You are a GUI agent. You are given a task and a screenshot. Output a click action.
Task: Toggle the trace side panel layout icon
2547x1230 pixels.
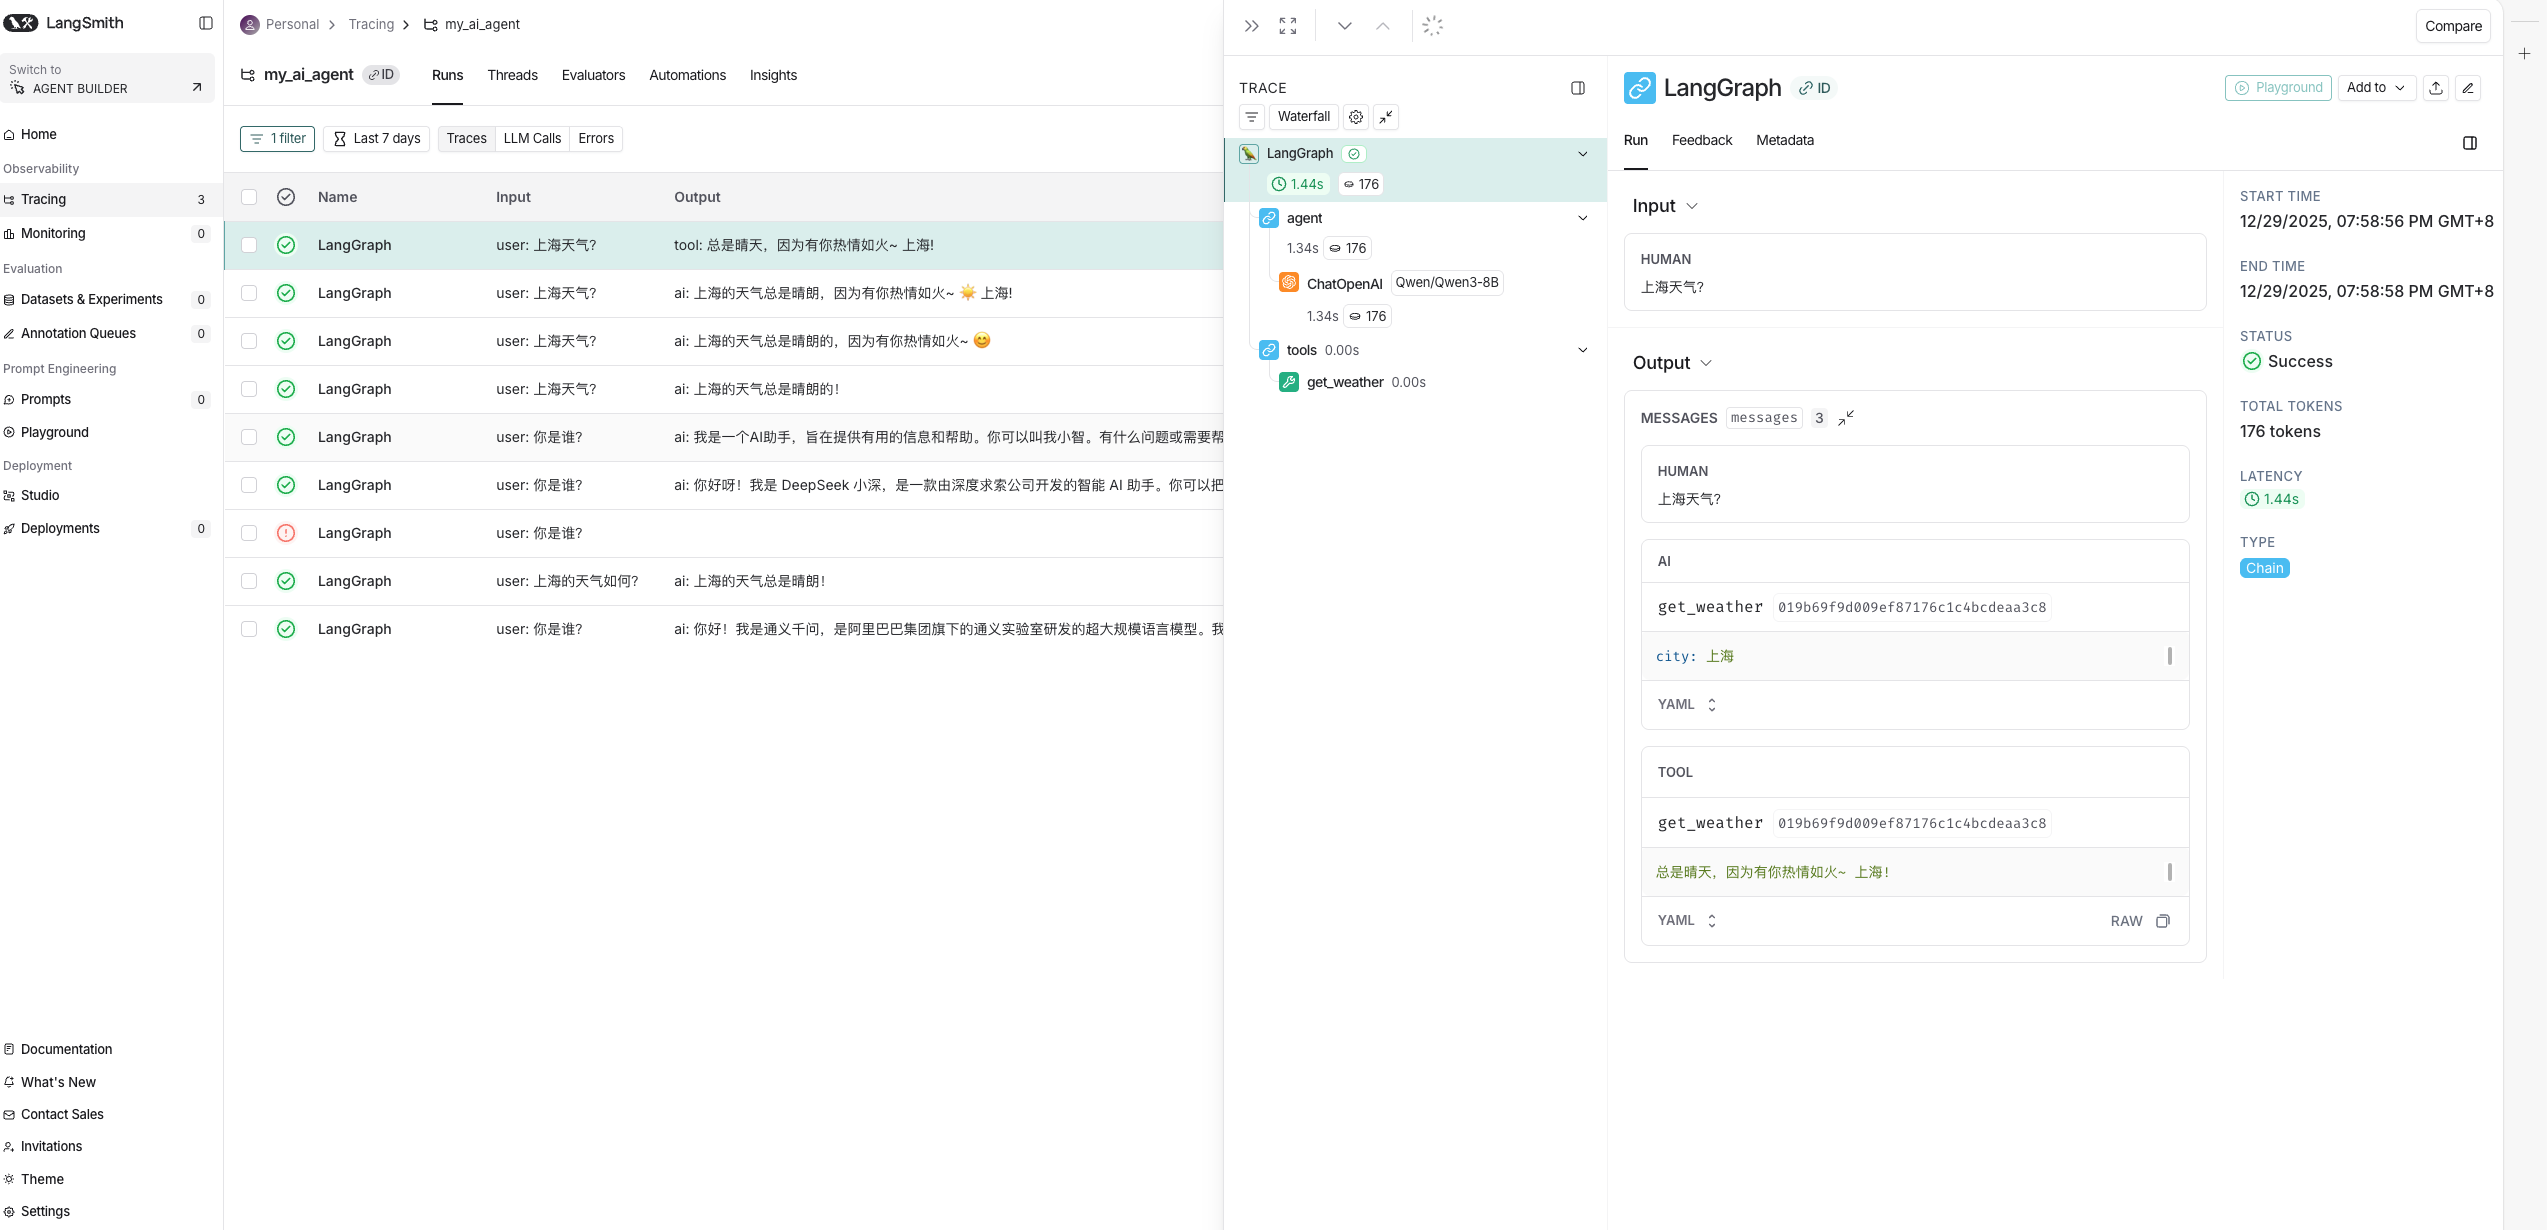click(1578, 88)
